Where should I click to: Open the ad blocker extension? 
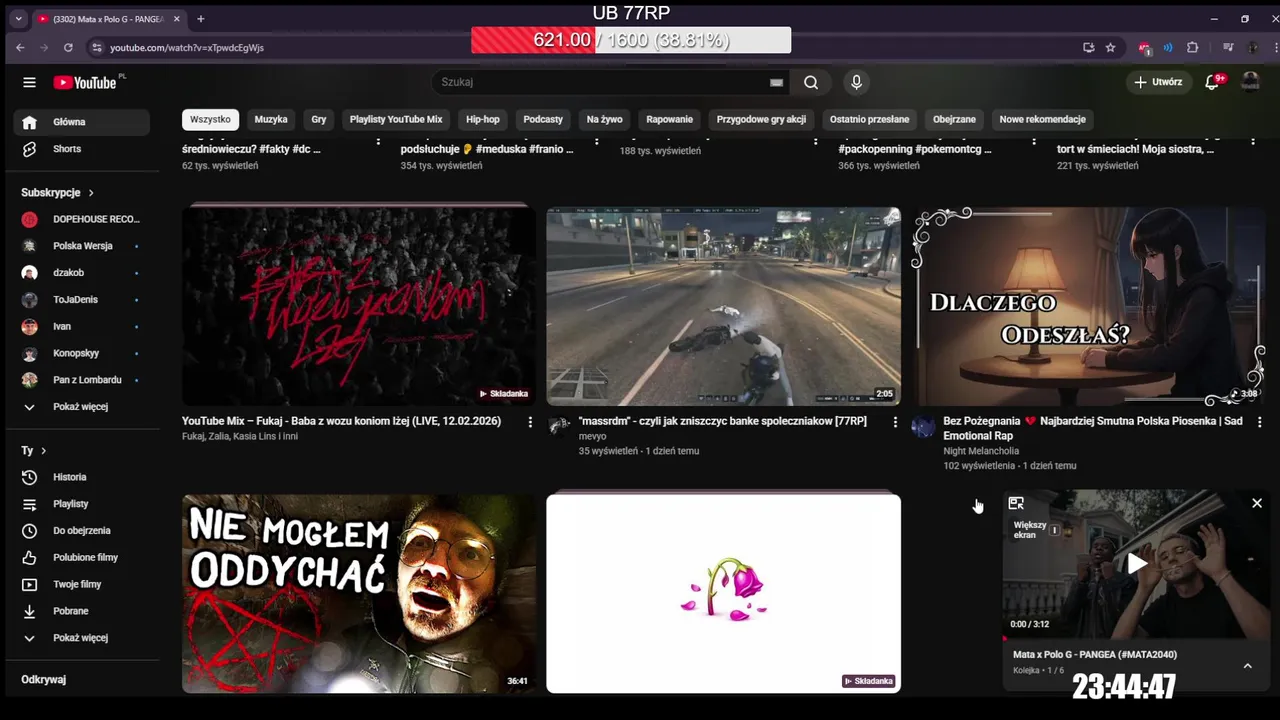pyautogui.click(x=1145, y=47)
